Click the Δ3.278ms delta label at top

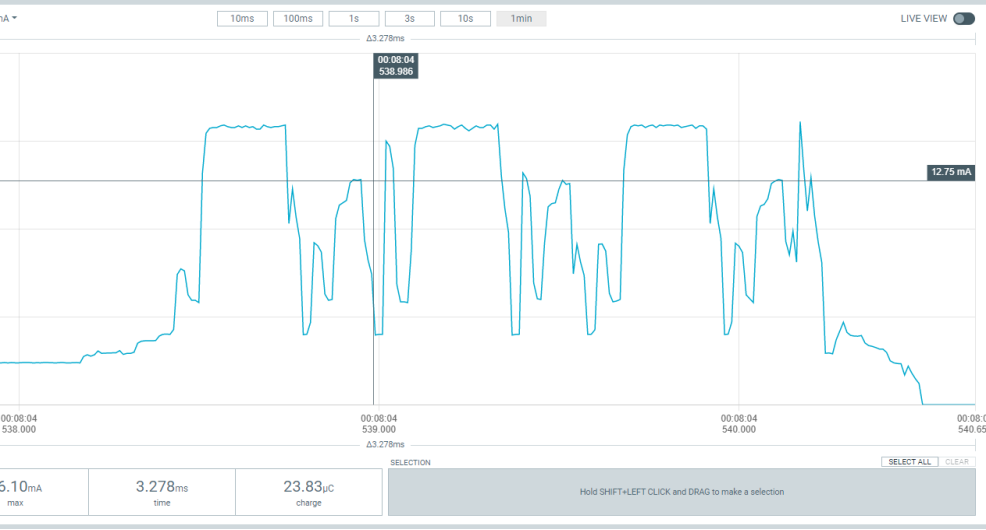coord(385,38)
